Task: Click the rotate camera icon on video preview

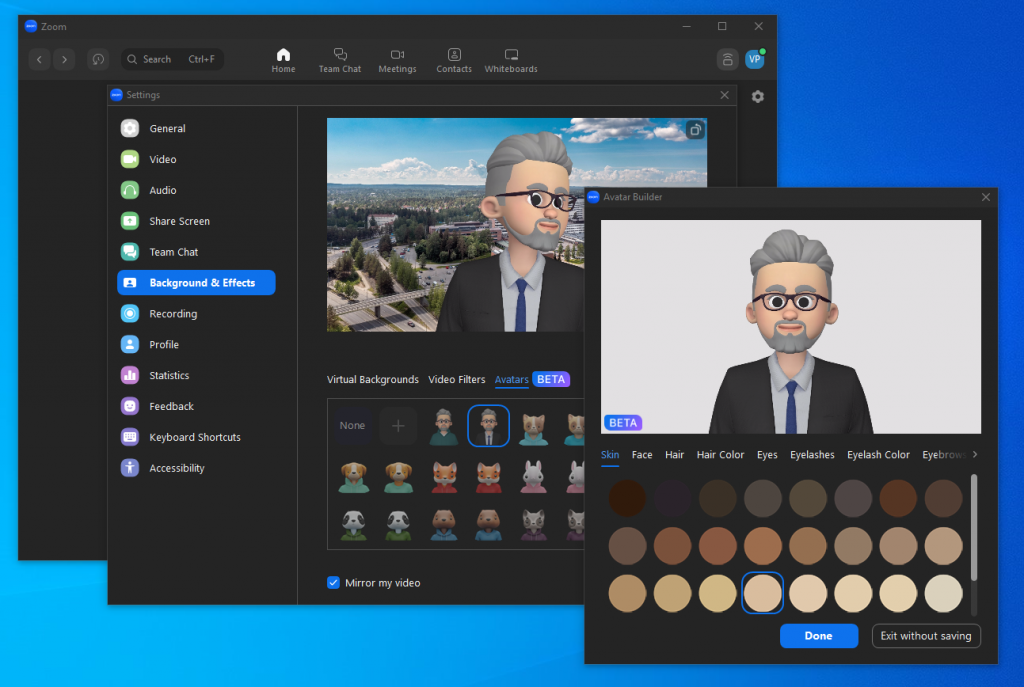Action: point(694,130)
